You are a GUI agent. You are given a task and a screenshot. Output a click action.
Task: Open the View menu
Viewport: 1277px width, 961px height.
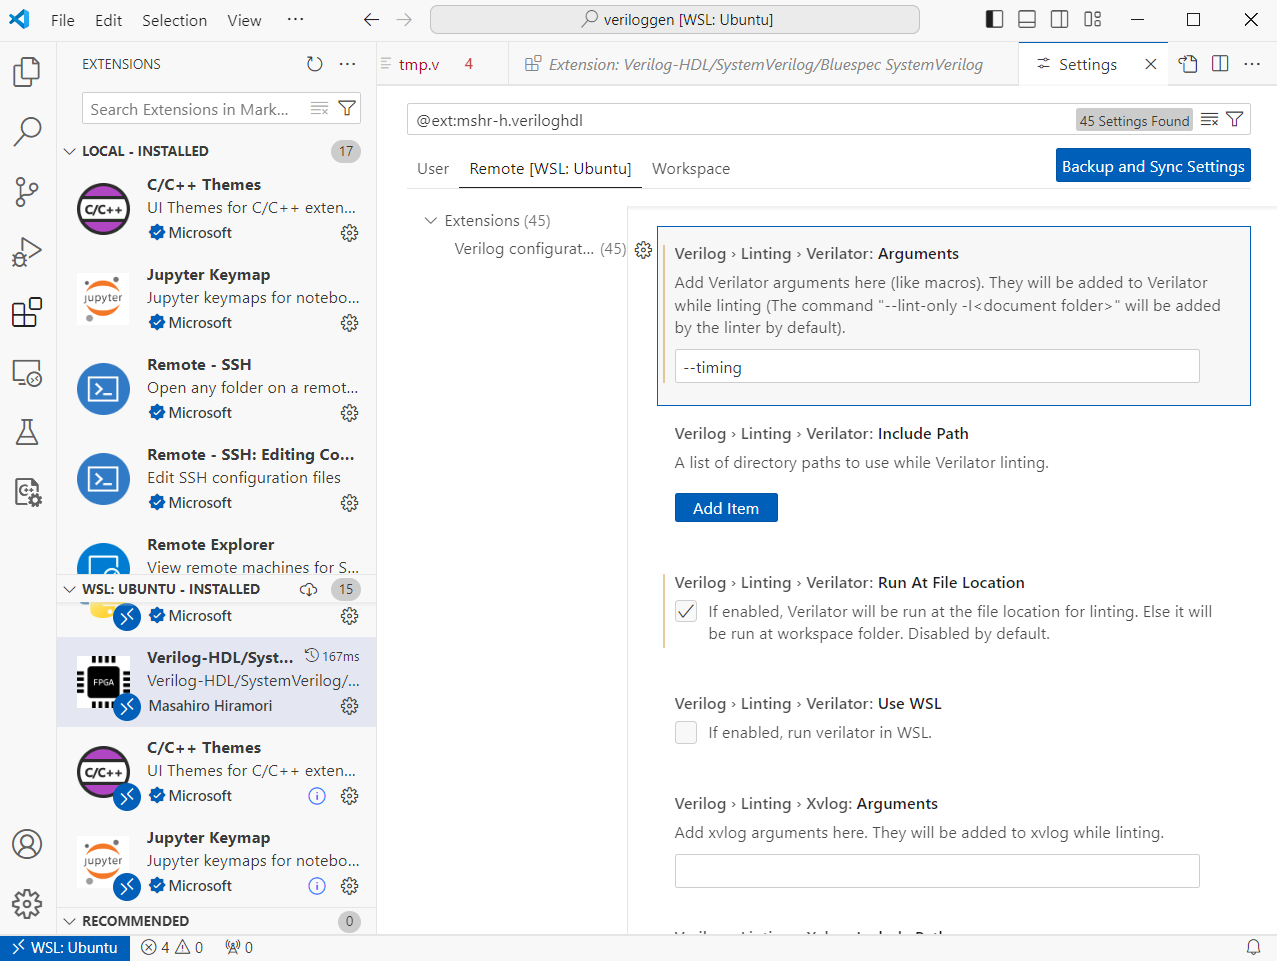tap(244, 20)
